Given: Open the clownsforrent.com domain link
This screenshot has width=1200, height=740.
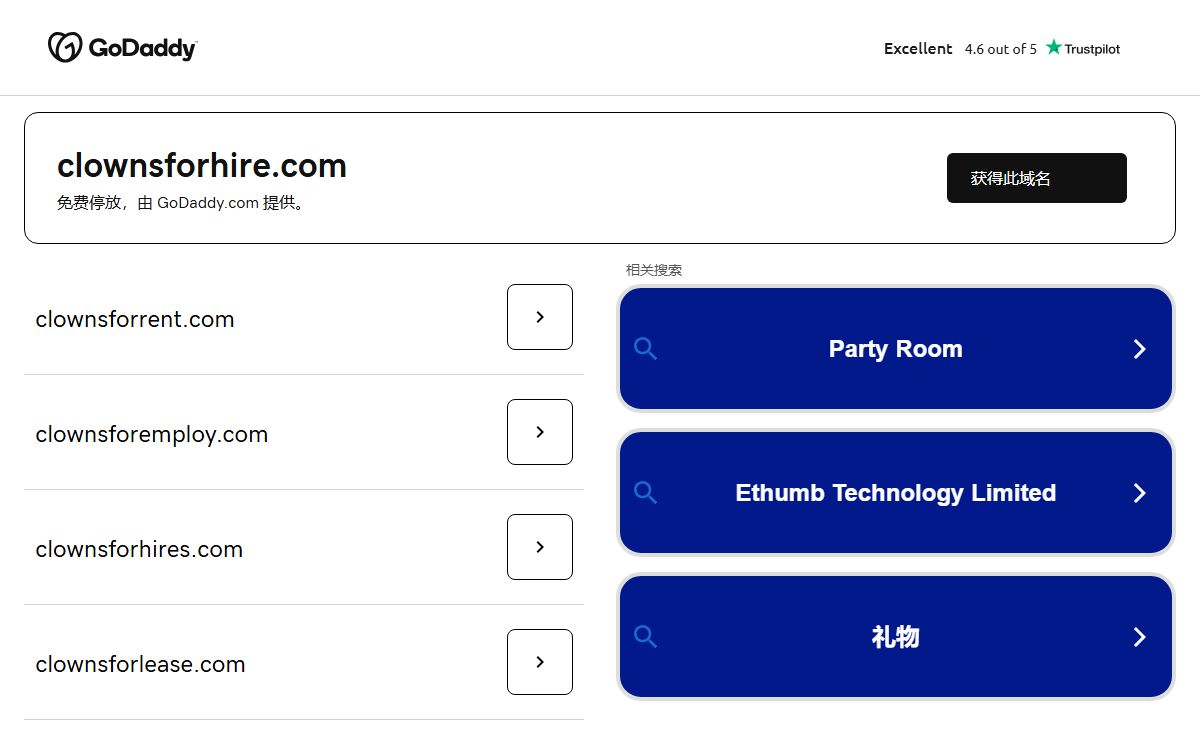Looking at the screenshot, I should [135, 319].
